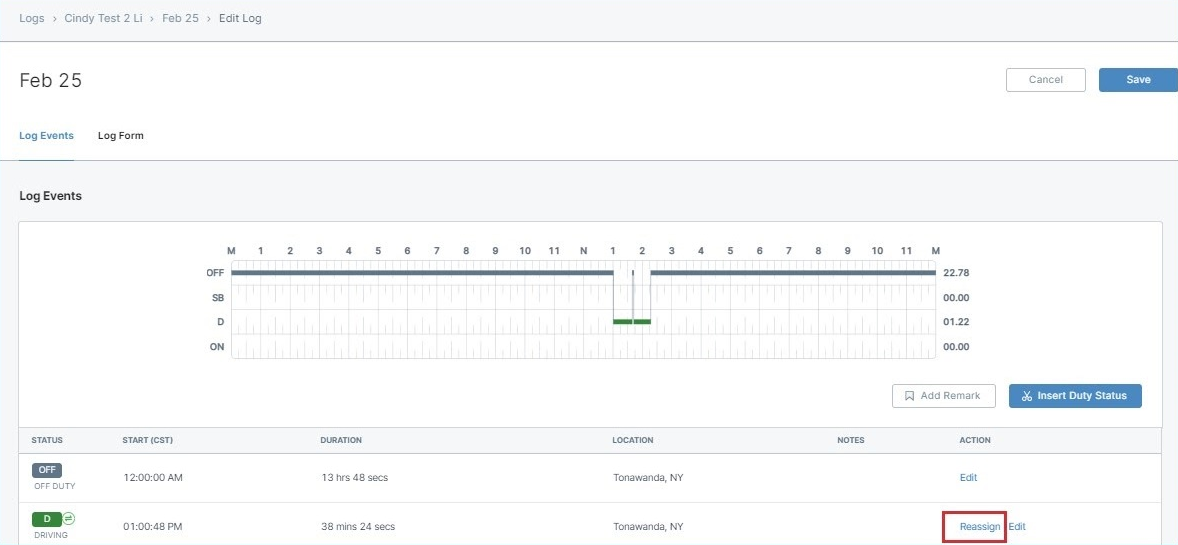Click Tonawanda, NY in the Off Duty row

(x=648, y=477)
